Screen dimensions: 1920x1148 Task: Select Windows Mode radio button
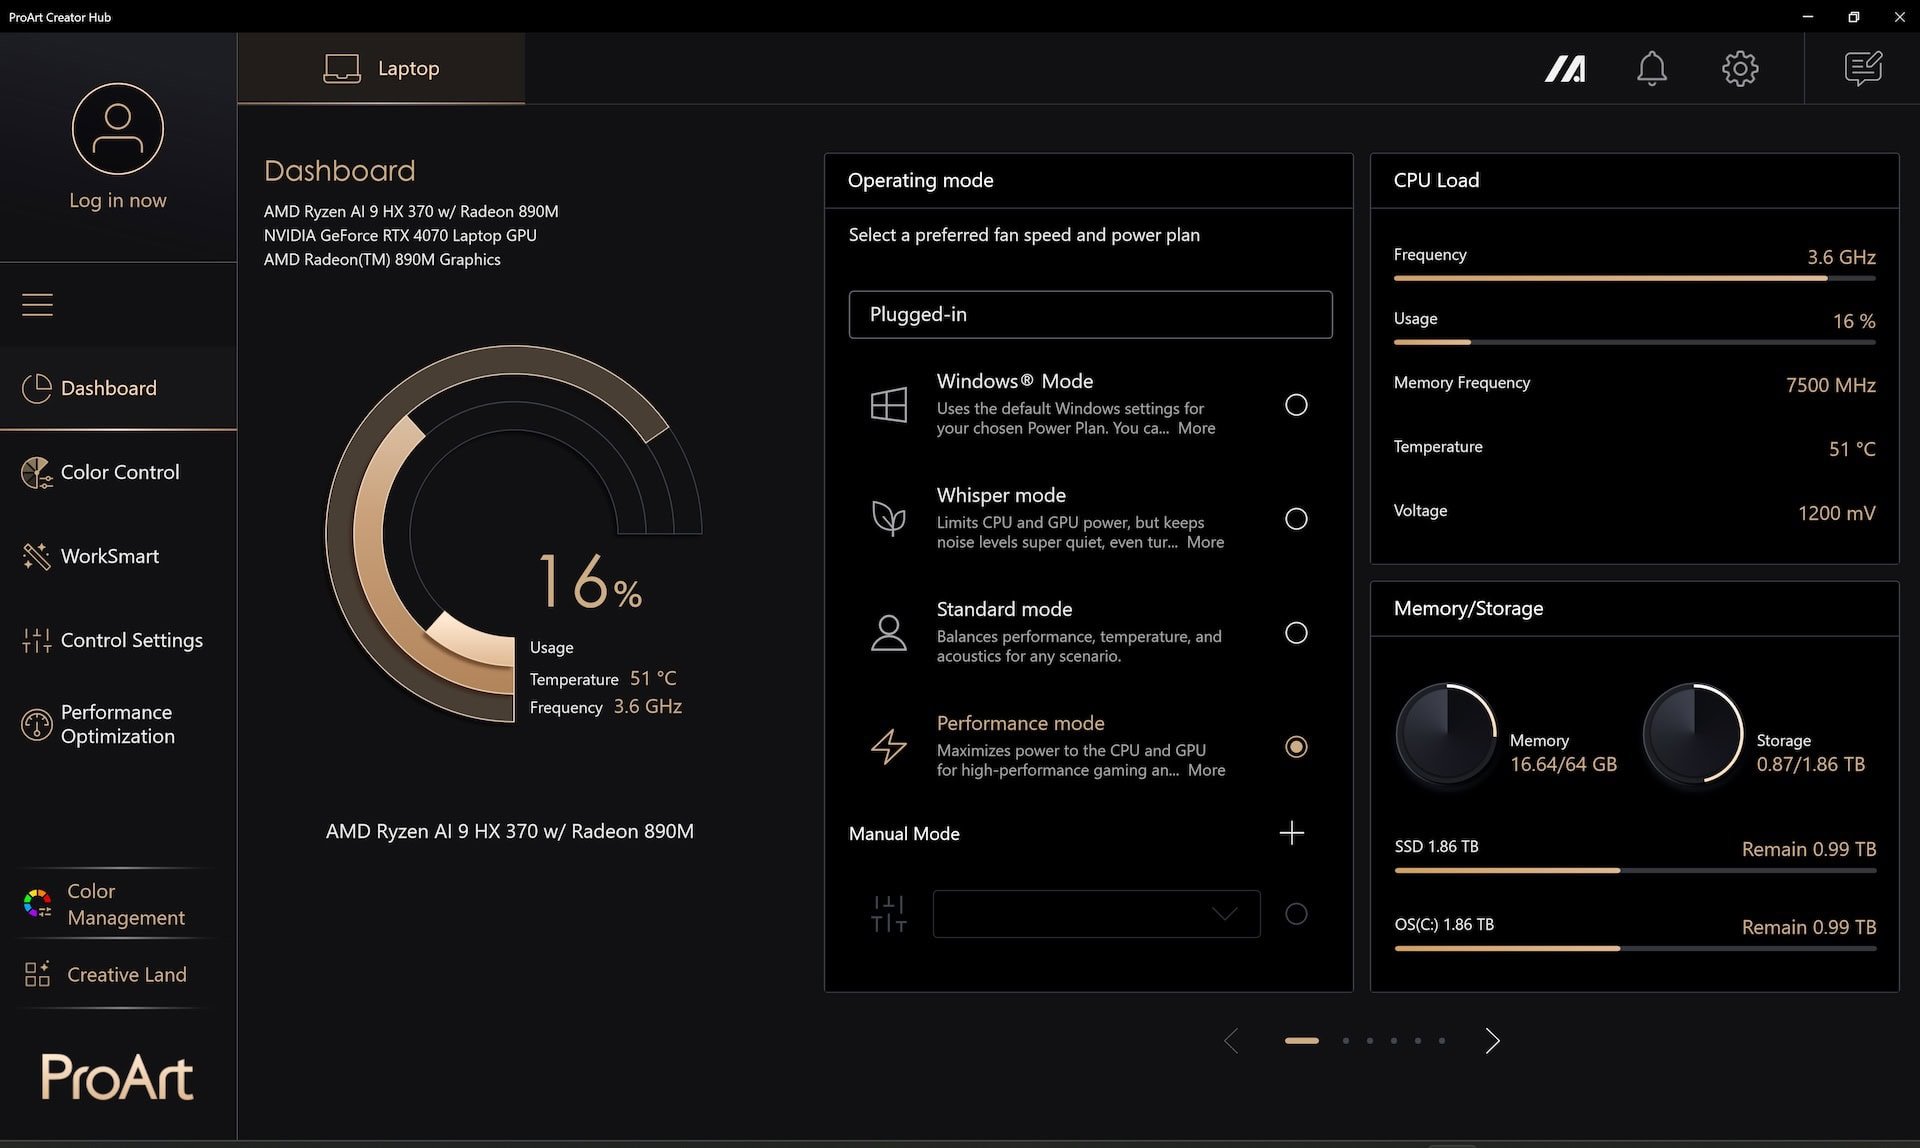coord(1293,403)
